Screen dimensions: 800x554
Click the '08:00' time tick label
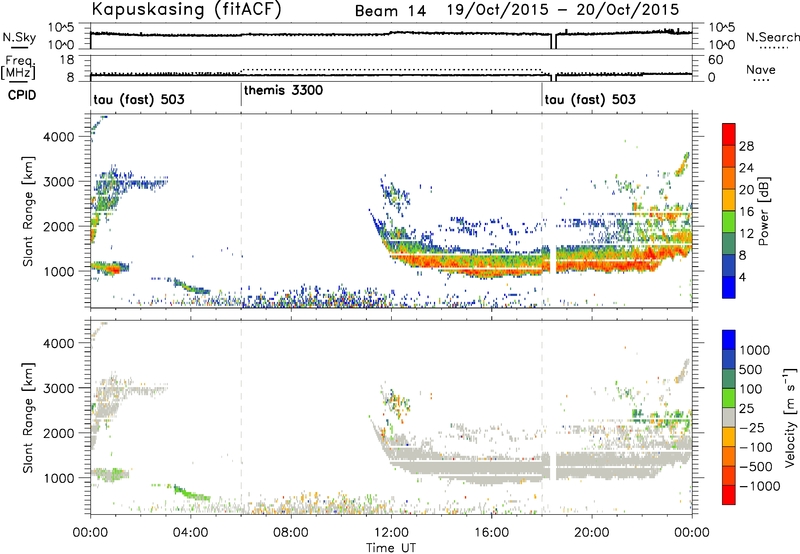tap(291, 533)
